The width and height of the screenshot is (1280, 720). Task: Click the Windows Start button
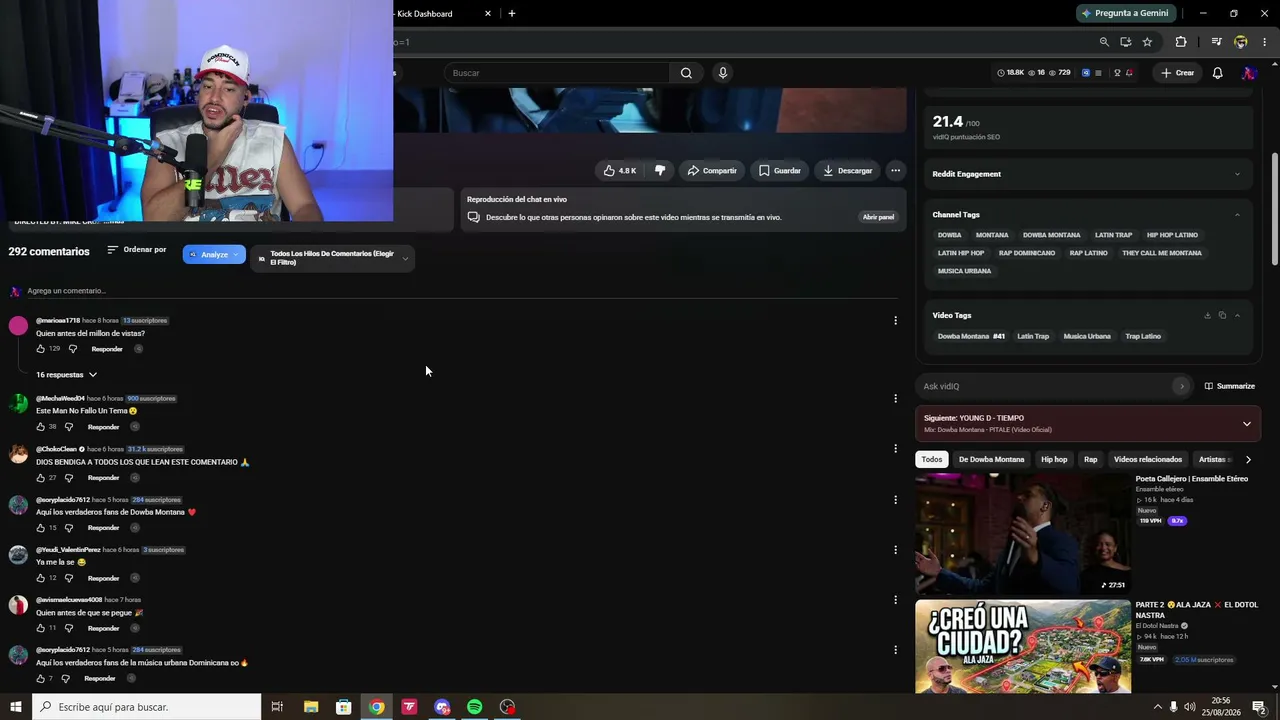(16, 707)
